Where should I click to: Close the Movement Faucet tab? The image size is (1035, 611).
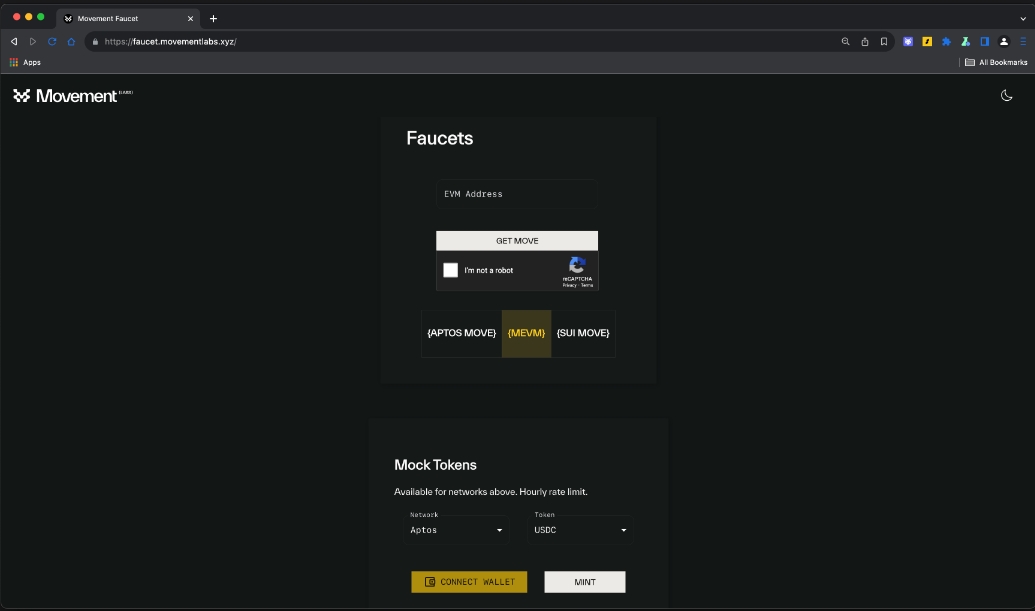pyautogui.click(x=190, y=18)
